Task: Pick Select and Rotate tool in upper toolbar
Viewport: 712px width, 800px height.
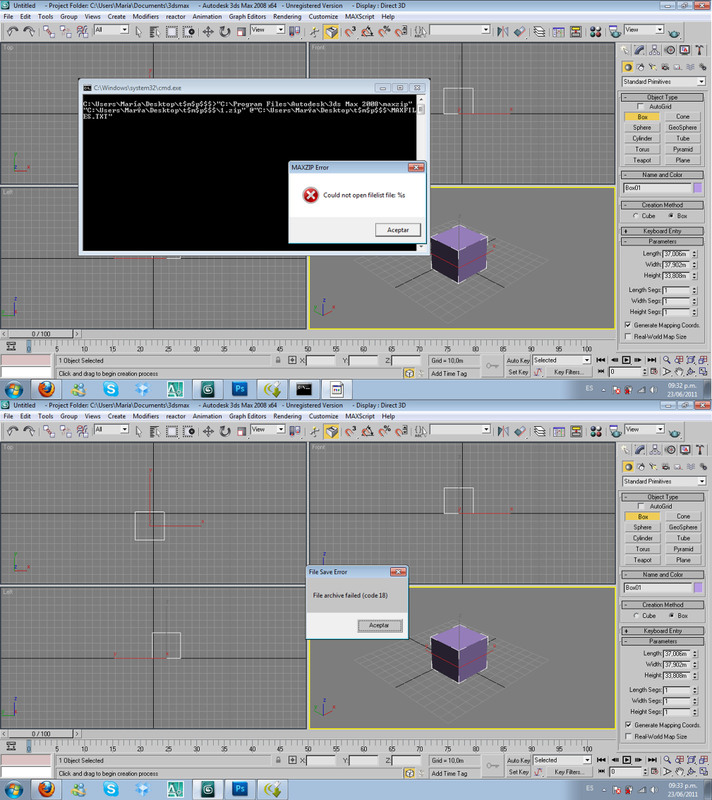Action: tap(225, 32)
